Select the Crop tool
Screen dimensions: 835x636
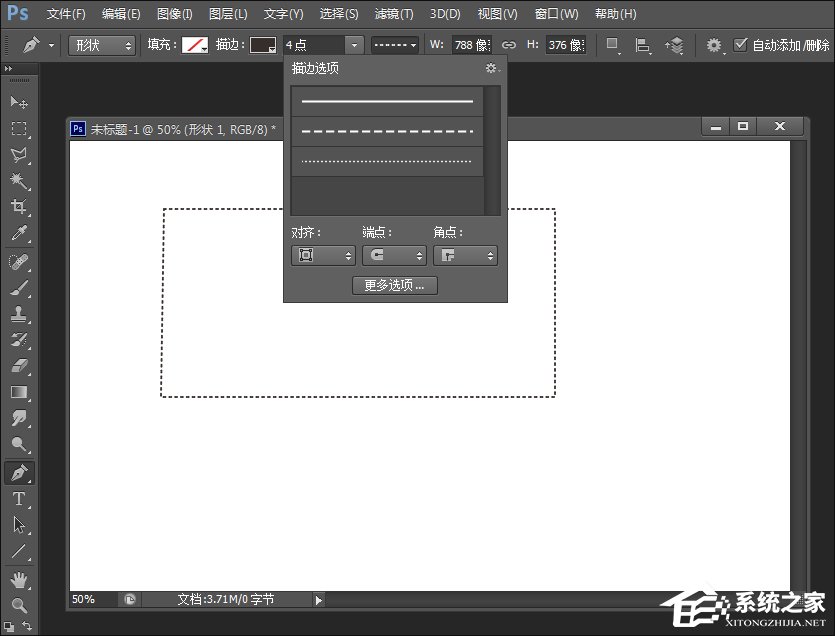click(x=19, y=207)
